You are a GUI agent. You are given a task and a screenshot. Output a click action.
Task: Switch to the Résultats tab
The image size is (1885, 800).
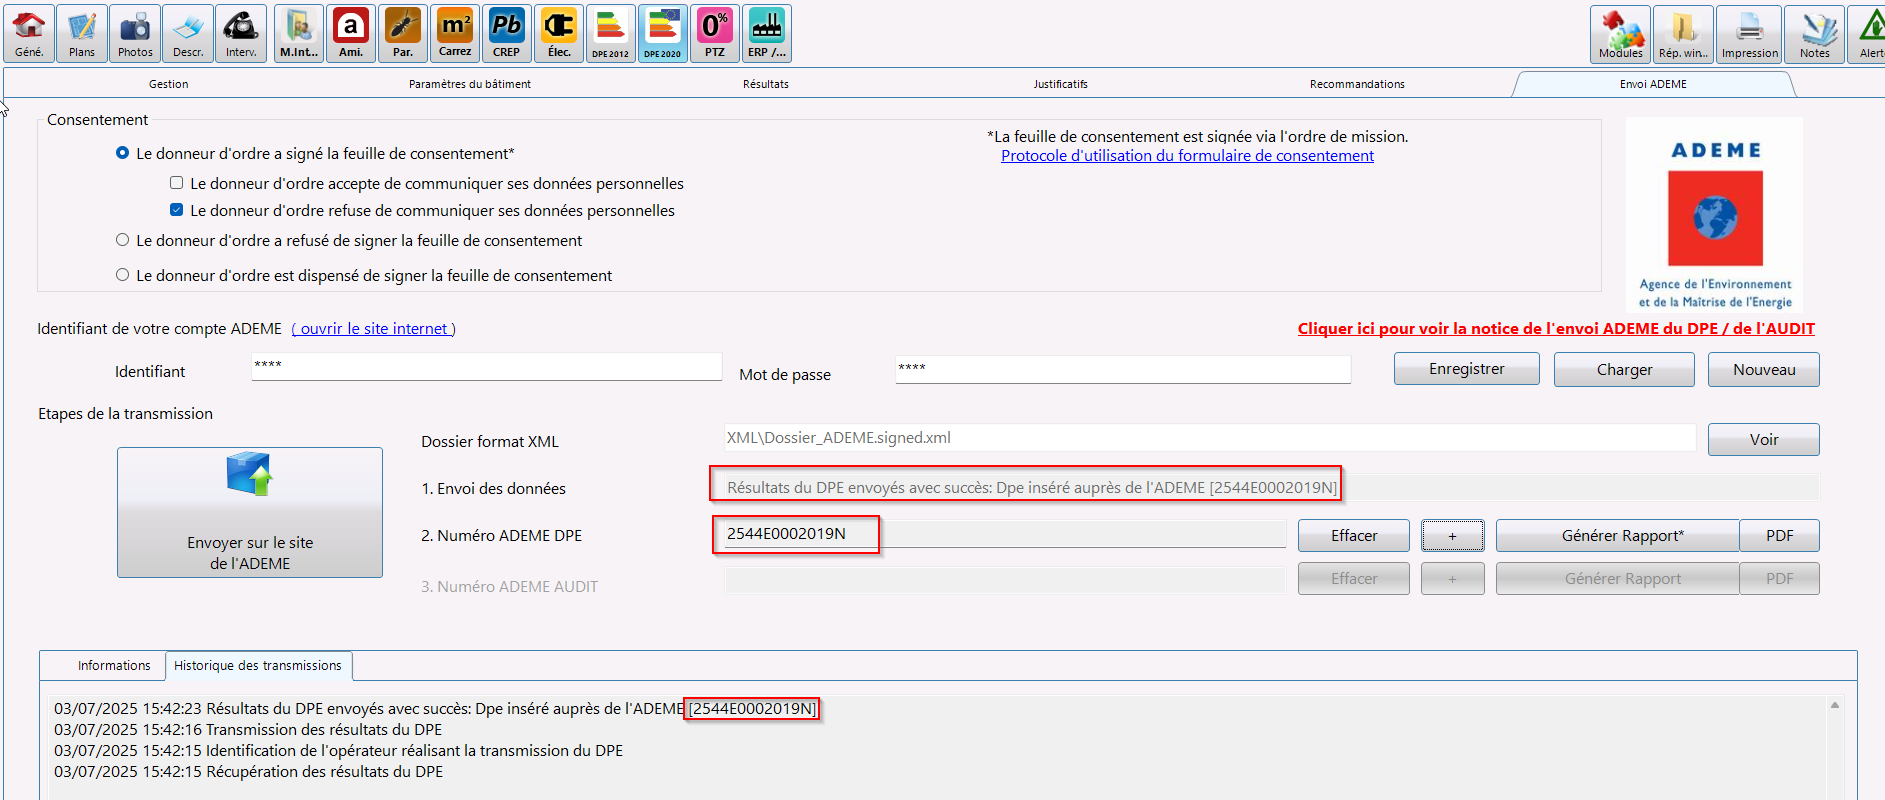click(766, 84)
